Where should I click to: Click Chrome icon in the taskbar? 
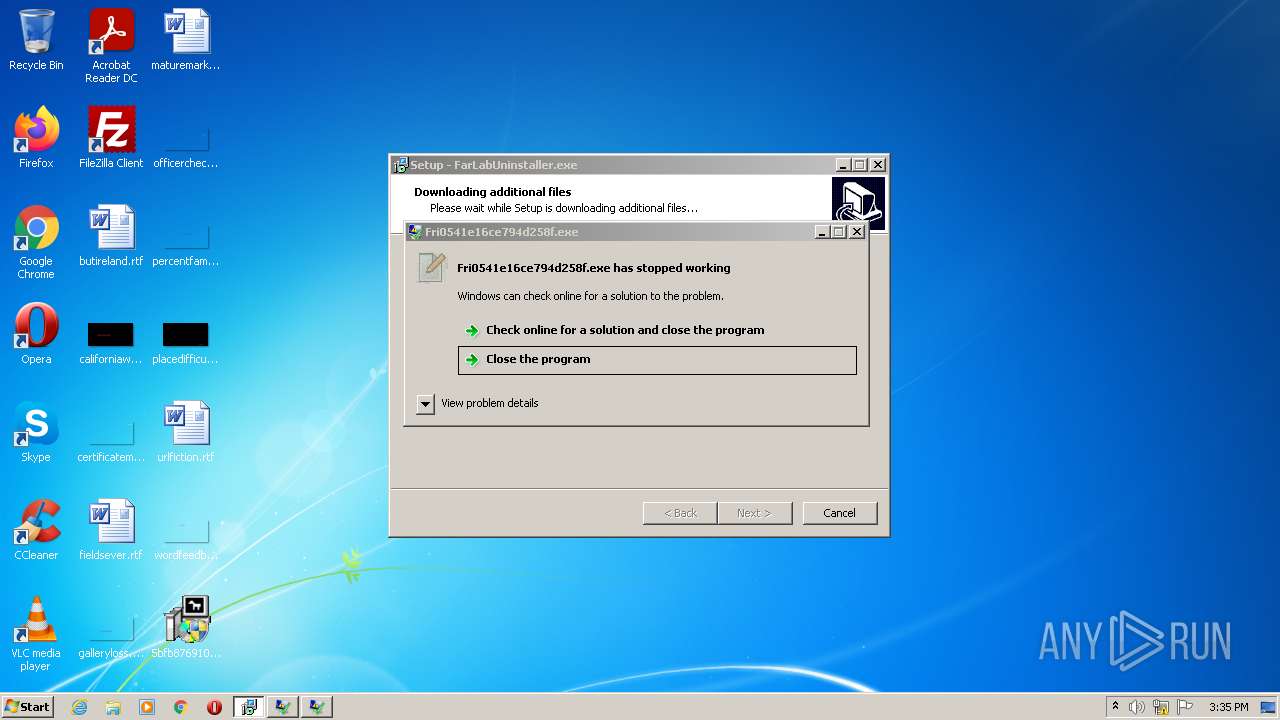[x=181, y=707]
